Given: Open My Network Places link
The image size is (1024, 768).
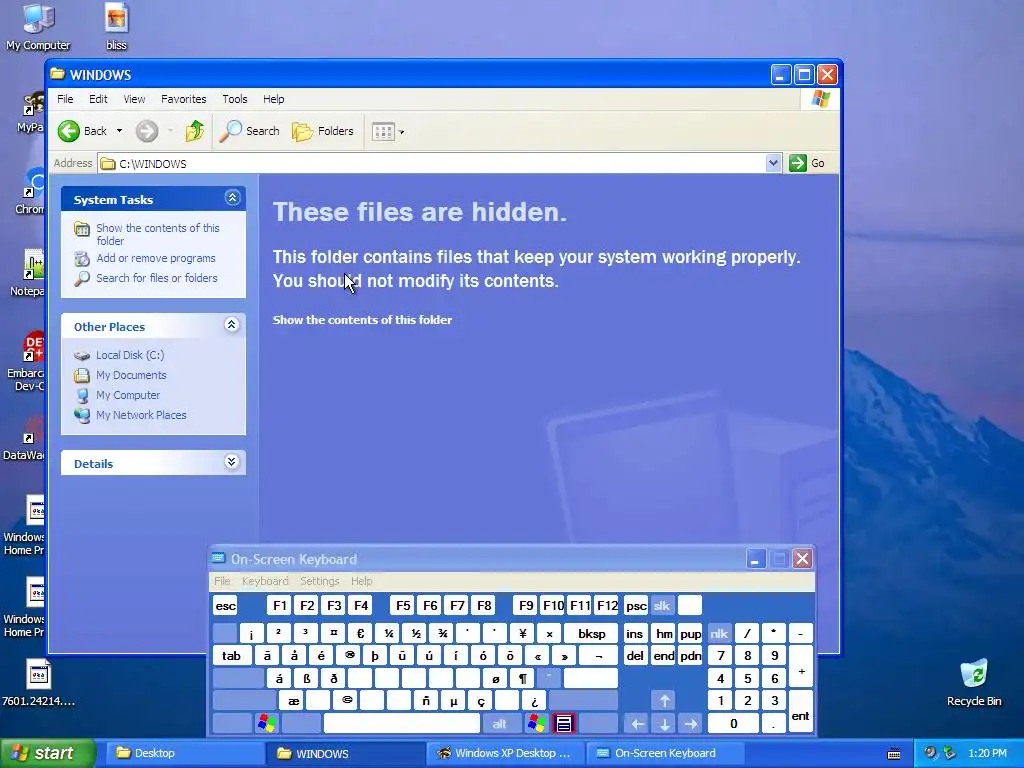Looking at the screenshot, I should point(141,415).
